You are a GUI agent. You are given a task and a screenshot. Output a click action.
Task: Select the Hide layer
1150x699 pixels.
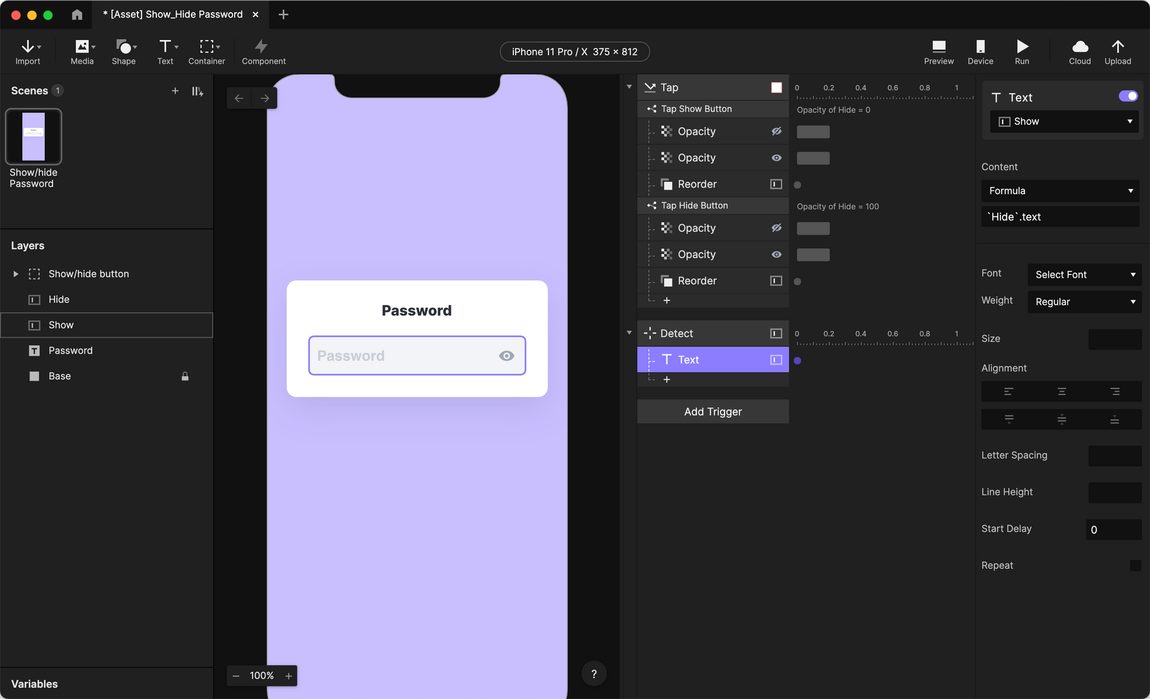pyautogui.click(x=106, y=299)
